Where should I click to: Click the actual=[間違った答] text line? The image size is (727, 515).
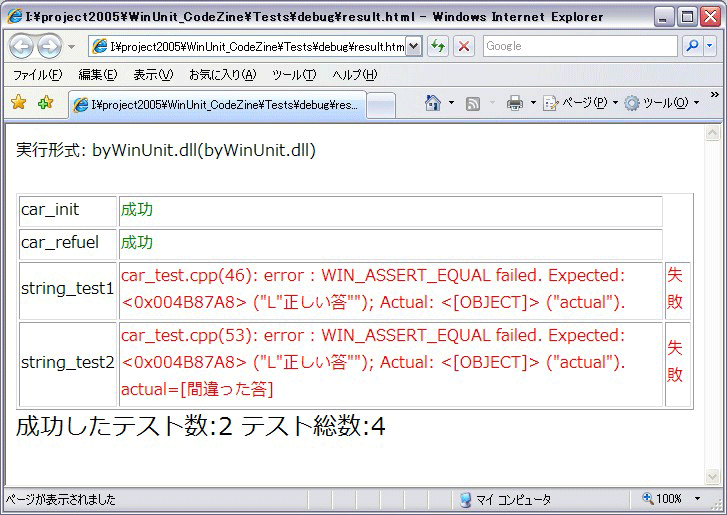(x=197, y=389)
